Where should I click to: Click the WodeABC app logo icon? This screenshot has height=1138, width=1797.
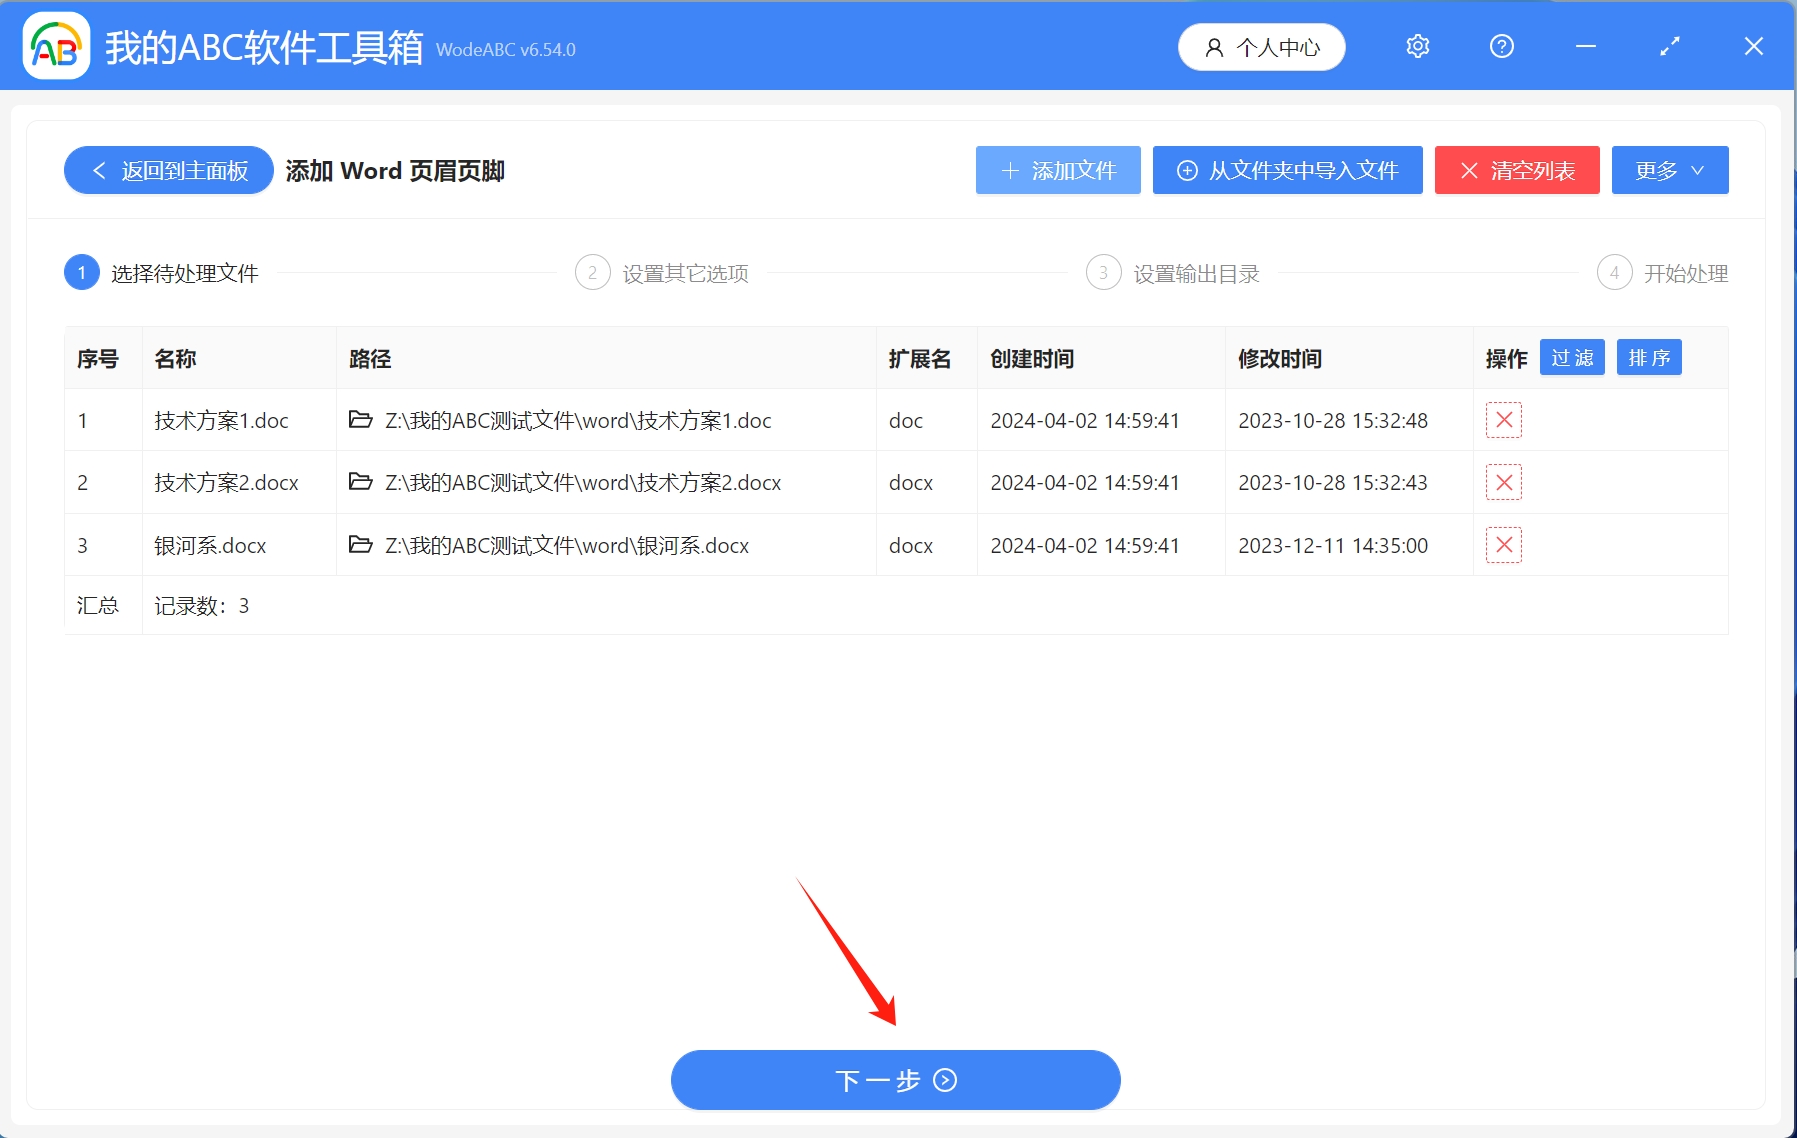[x=56, y=46]
